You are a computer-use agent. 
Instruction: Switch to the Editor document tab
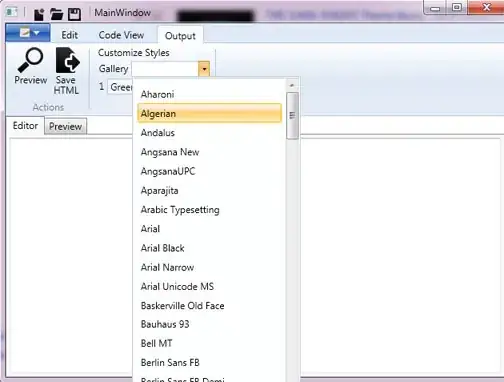pos(25,126)
